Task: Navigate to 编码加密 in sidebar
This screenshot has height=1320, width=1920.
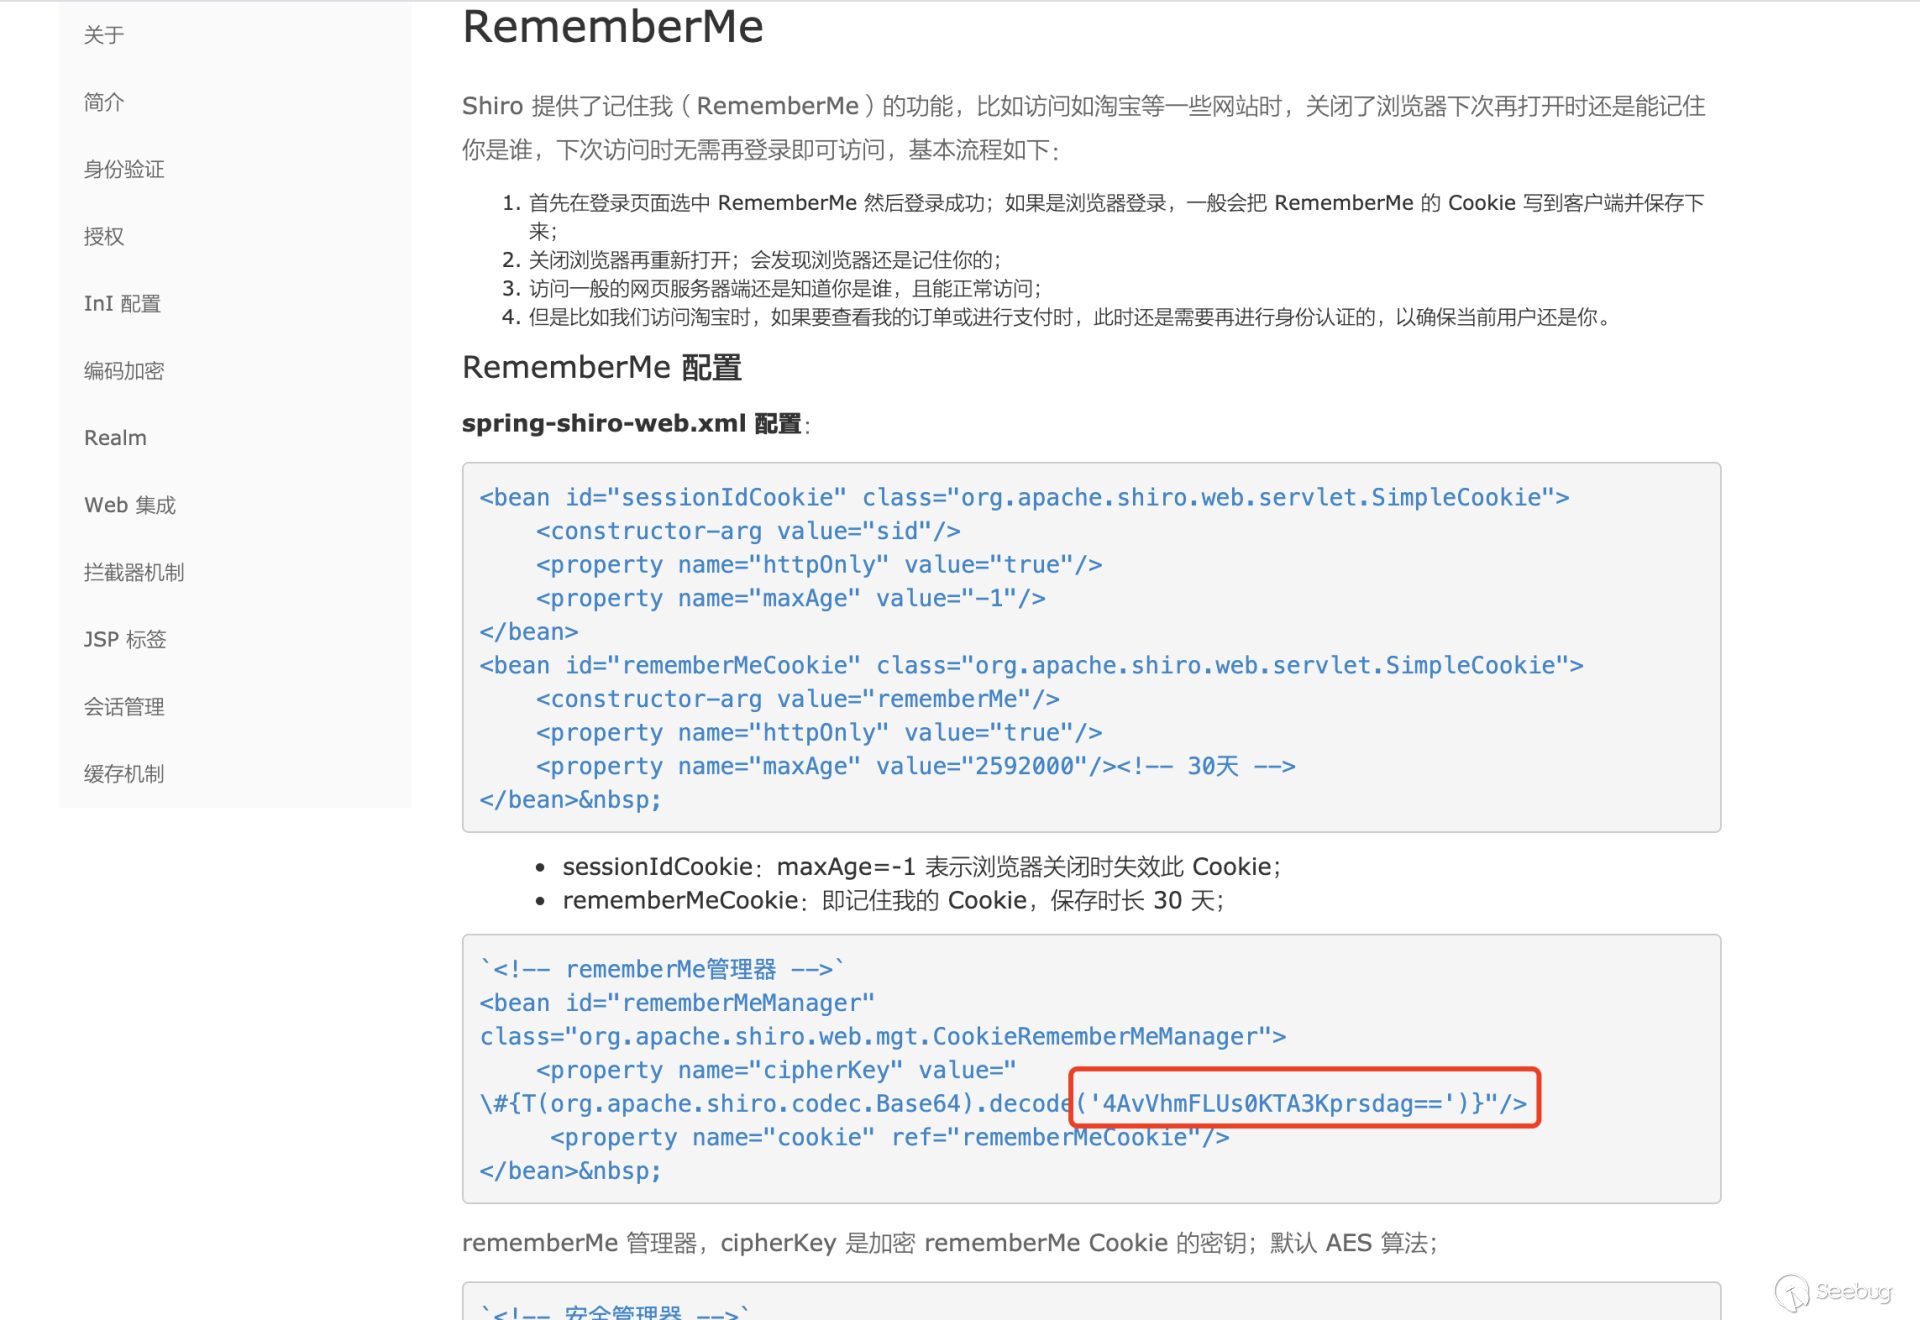Action: click(124, 371)
